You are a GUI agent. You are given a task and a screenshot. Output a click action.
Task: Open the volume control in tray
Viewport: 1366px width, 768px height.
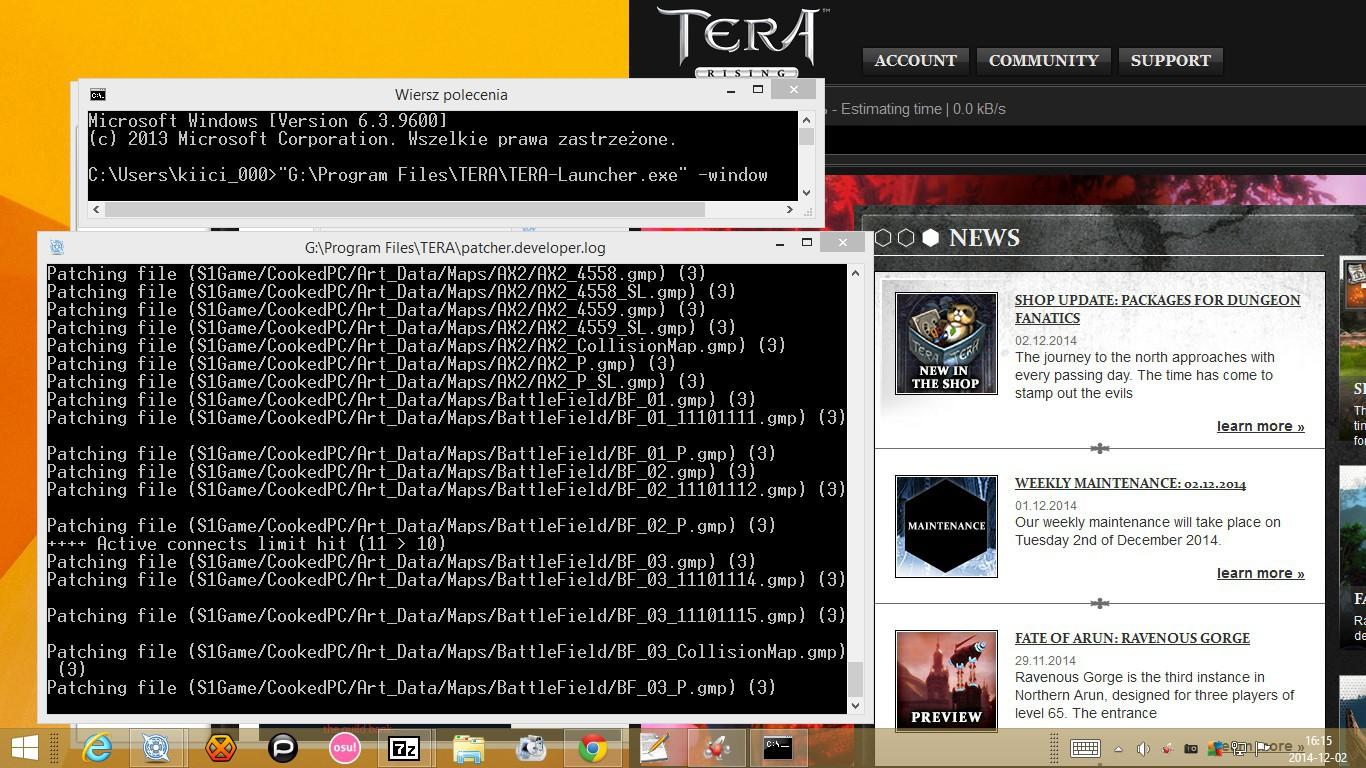tap(1142, 748)
